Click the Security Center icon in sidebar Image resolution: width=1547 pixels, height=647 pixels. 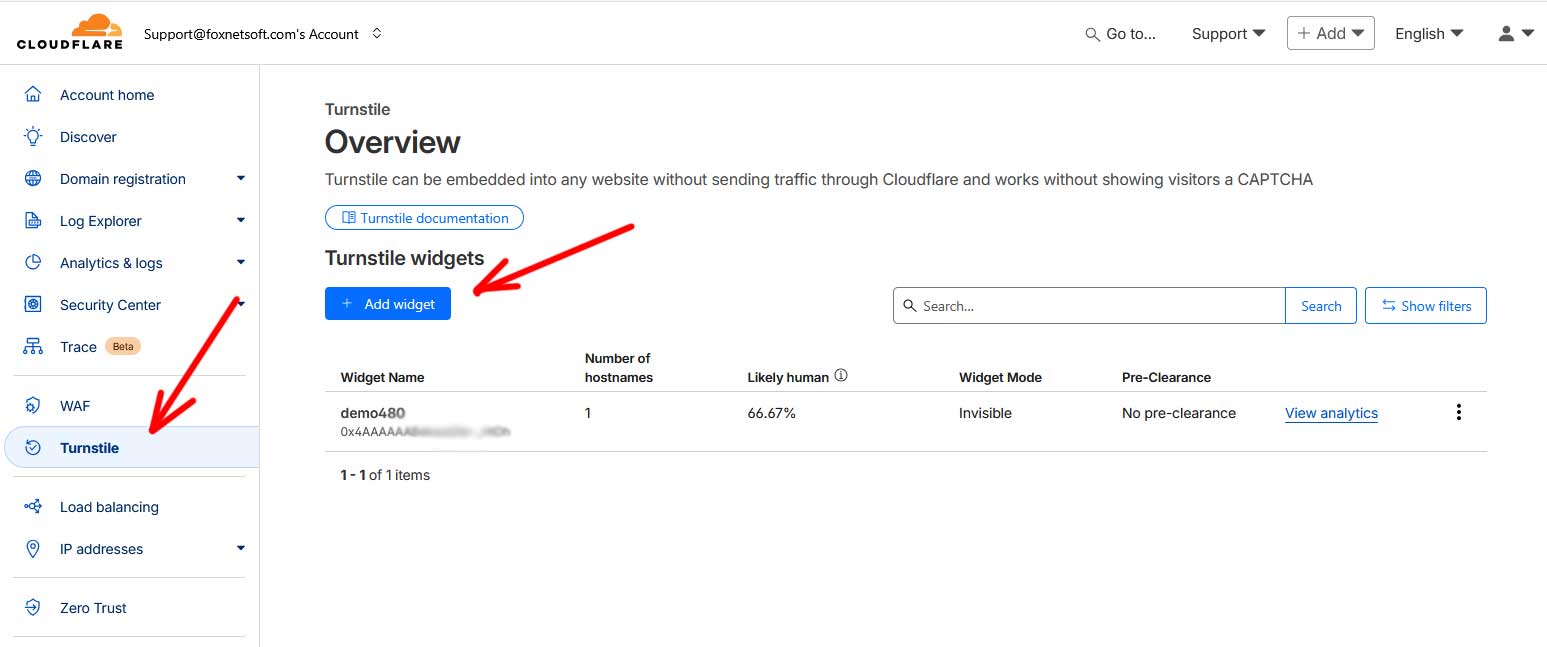[x=33, y=305]
